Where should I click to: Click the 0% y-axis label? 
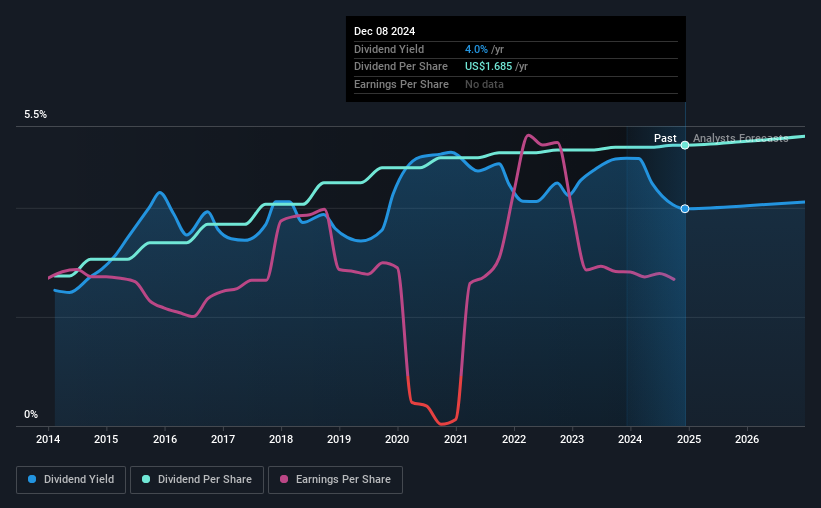[x=31, y=414]
